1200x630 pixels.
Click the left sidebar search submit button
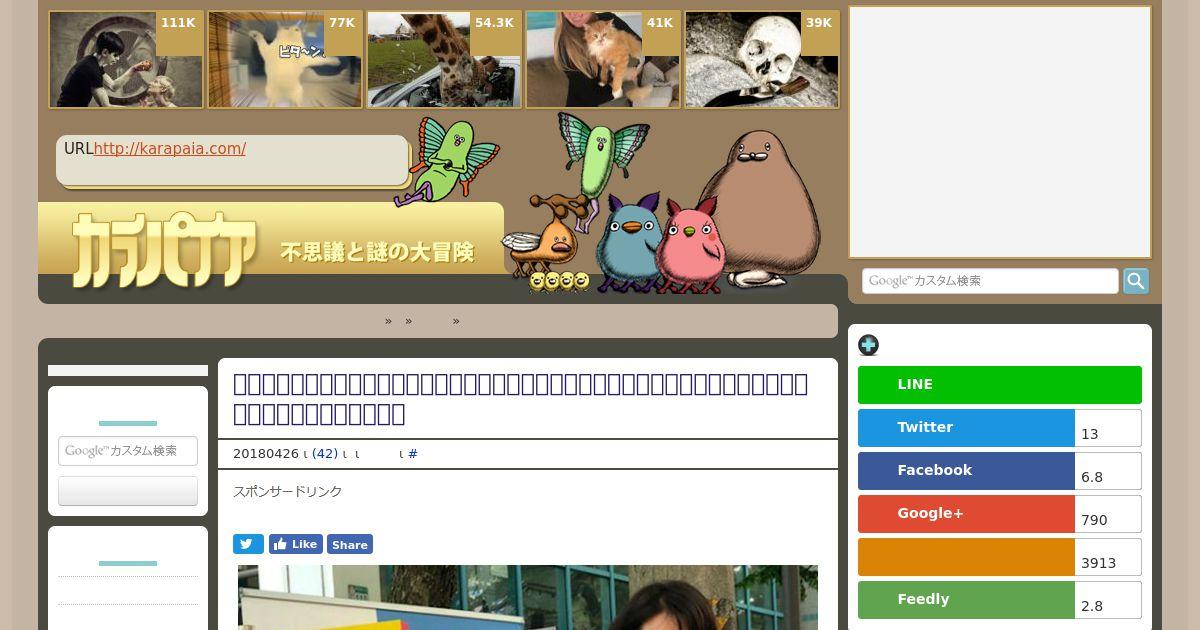tap(128, 491)
